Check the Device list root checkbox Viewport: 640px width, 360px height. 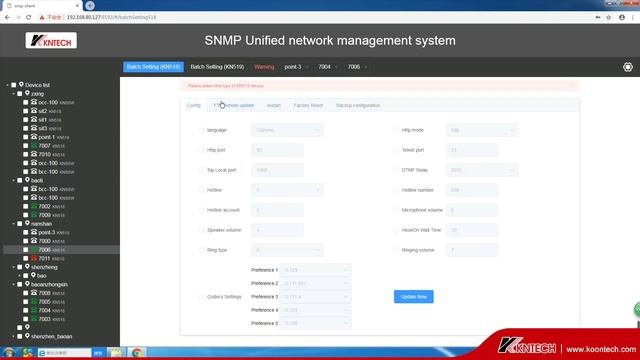13,85
